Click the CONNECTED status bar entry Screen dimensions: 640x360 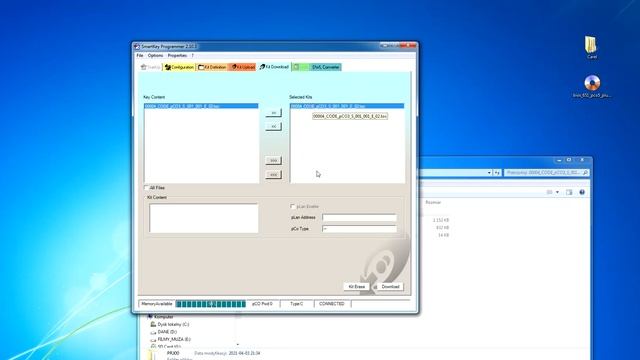click(332, 304)
